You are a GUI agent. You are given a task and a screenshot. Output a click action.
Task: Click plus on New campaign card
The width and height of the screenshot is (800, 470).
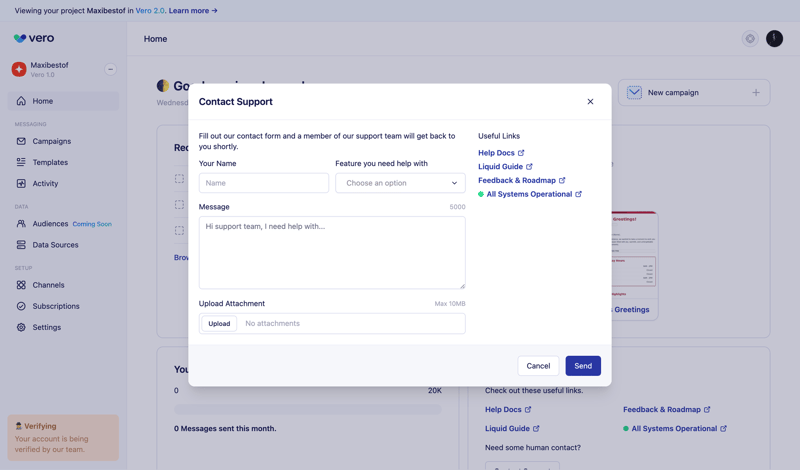point(755,93)
